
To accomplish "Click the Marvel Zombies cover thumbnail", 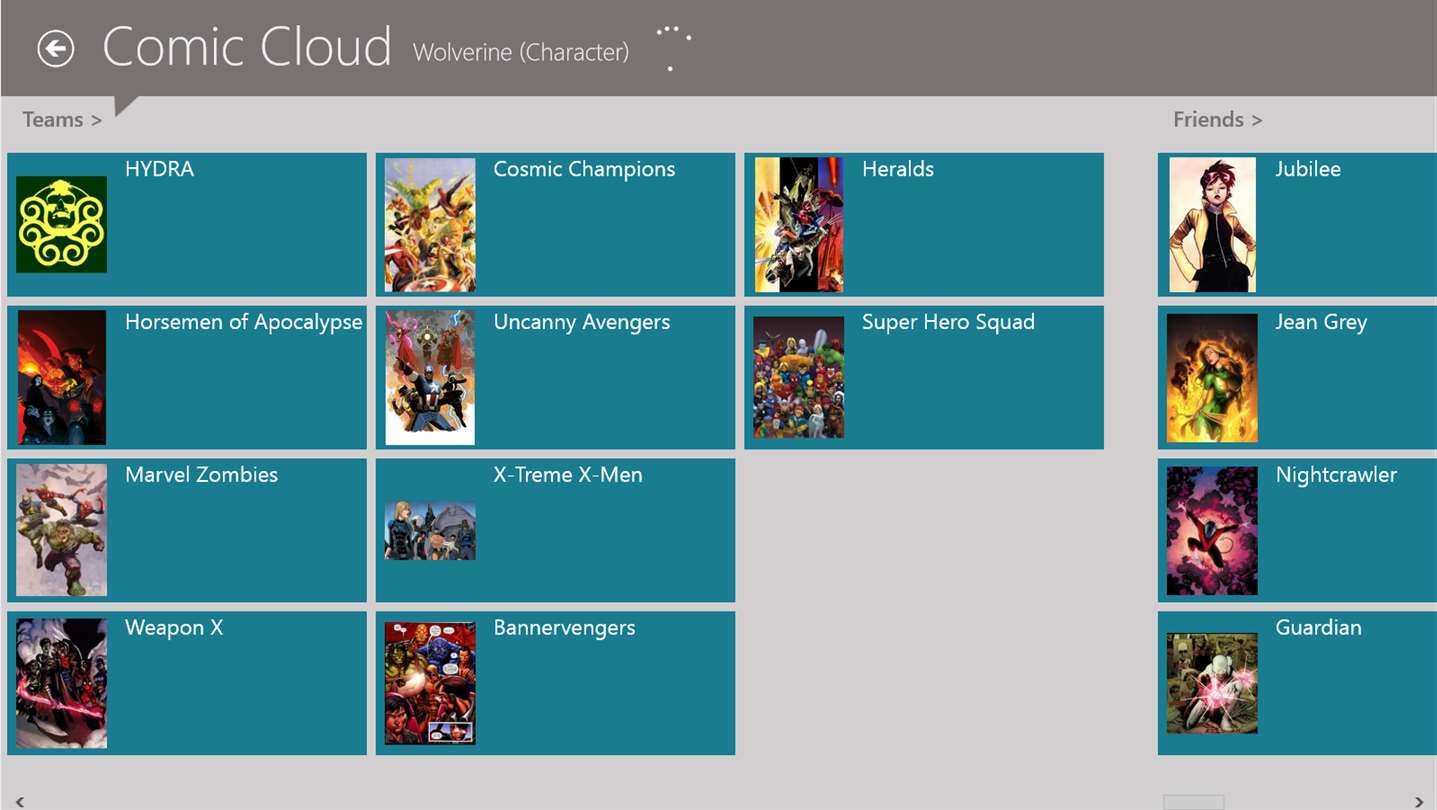I will point(61,530).
